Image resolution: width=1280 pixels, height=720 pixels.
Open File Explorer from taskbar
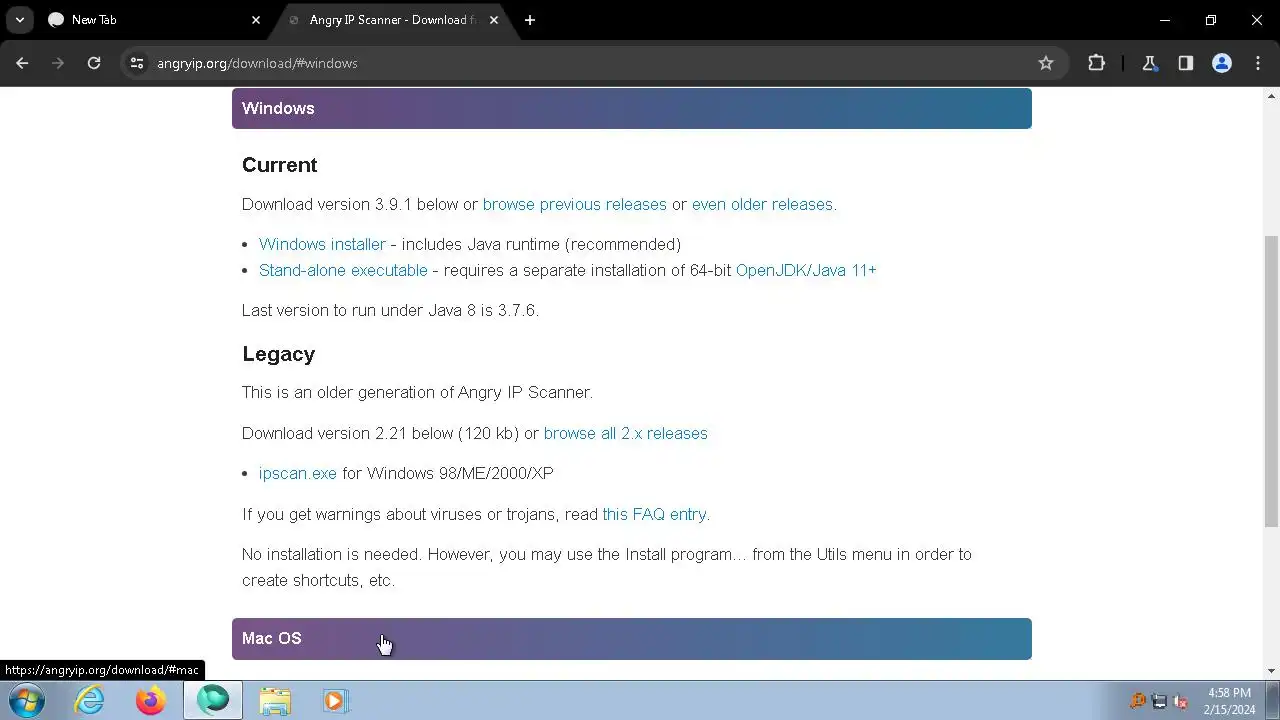tap(275, 701)
